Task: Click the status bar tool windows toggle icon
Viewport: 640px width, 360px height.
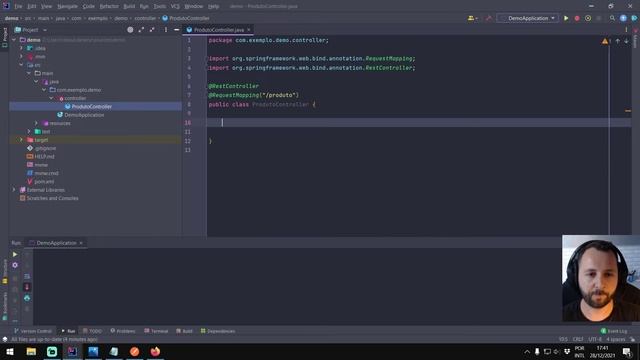Action: point(4,339)
